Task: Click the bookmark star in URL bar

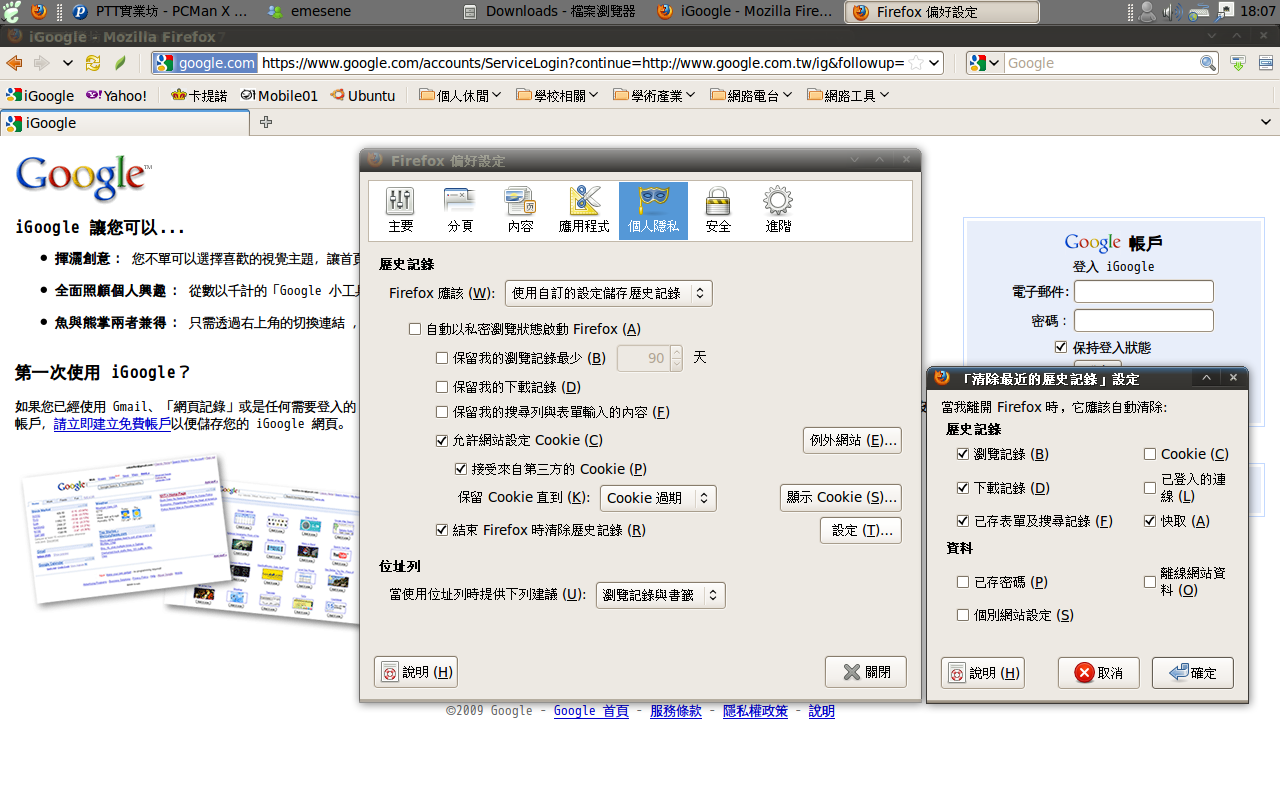Action: pyautogui.click(x=915, y=63)
